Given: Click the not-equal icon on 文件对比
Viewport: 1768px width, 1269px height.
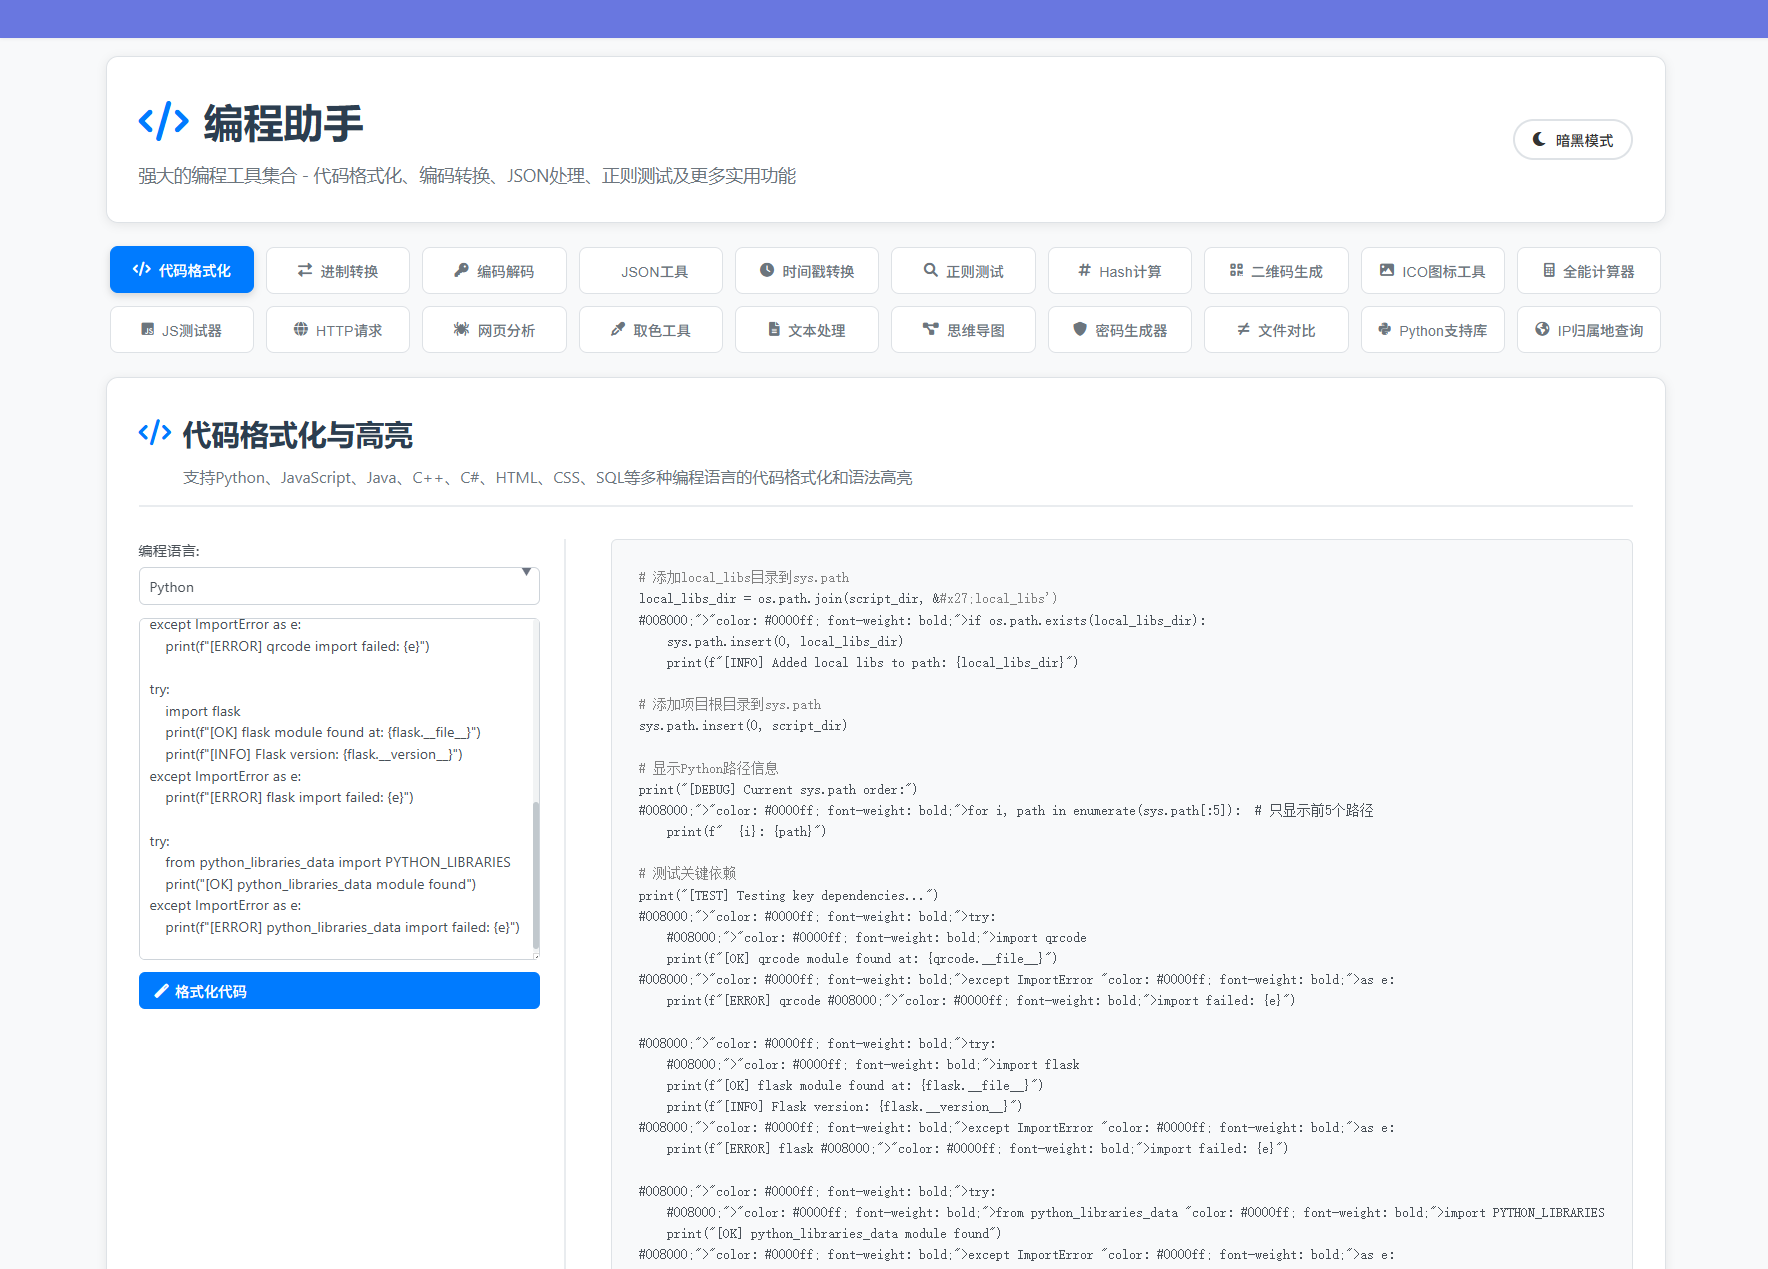Looking at the screenshot, I should pos(1243,329).
